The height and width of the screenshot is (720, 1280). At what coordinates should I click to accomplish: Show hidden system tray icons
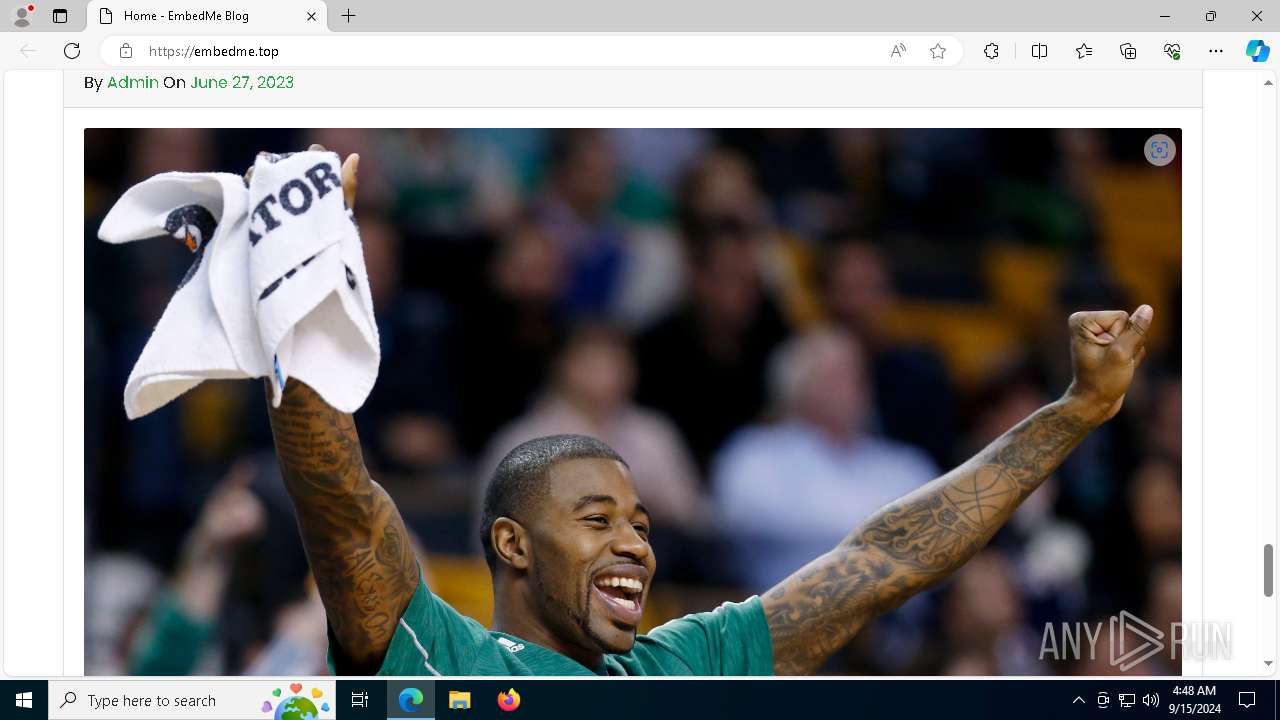pyautogui.click(x=1078, y=700)
